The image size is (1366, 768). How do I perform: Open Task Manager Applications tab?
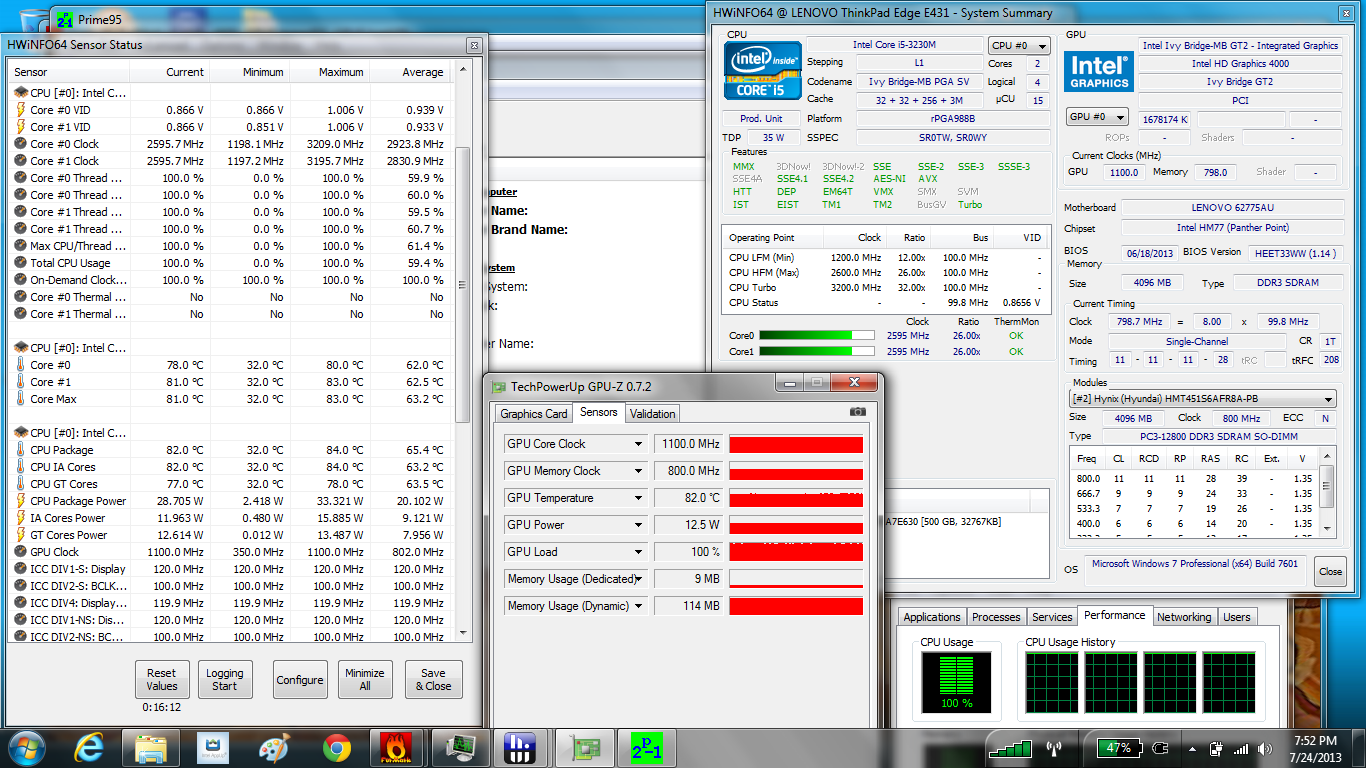coord(932,617)
